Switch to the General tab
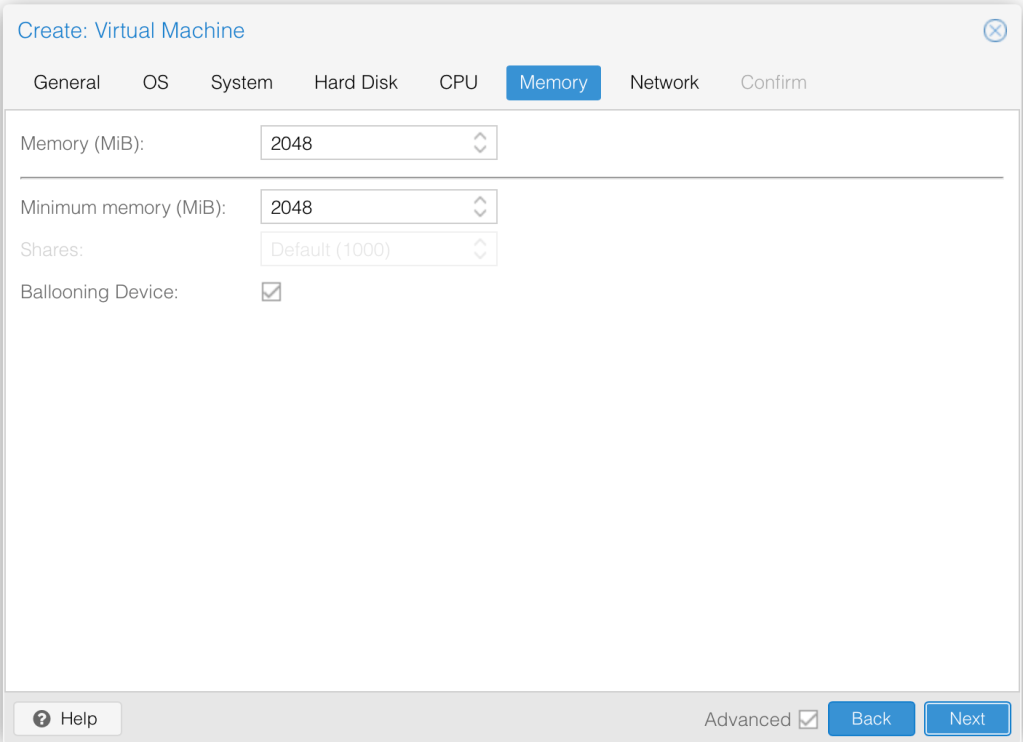Viewport: 1023px width, 742px height. pos(67,83)
